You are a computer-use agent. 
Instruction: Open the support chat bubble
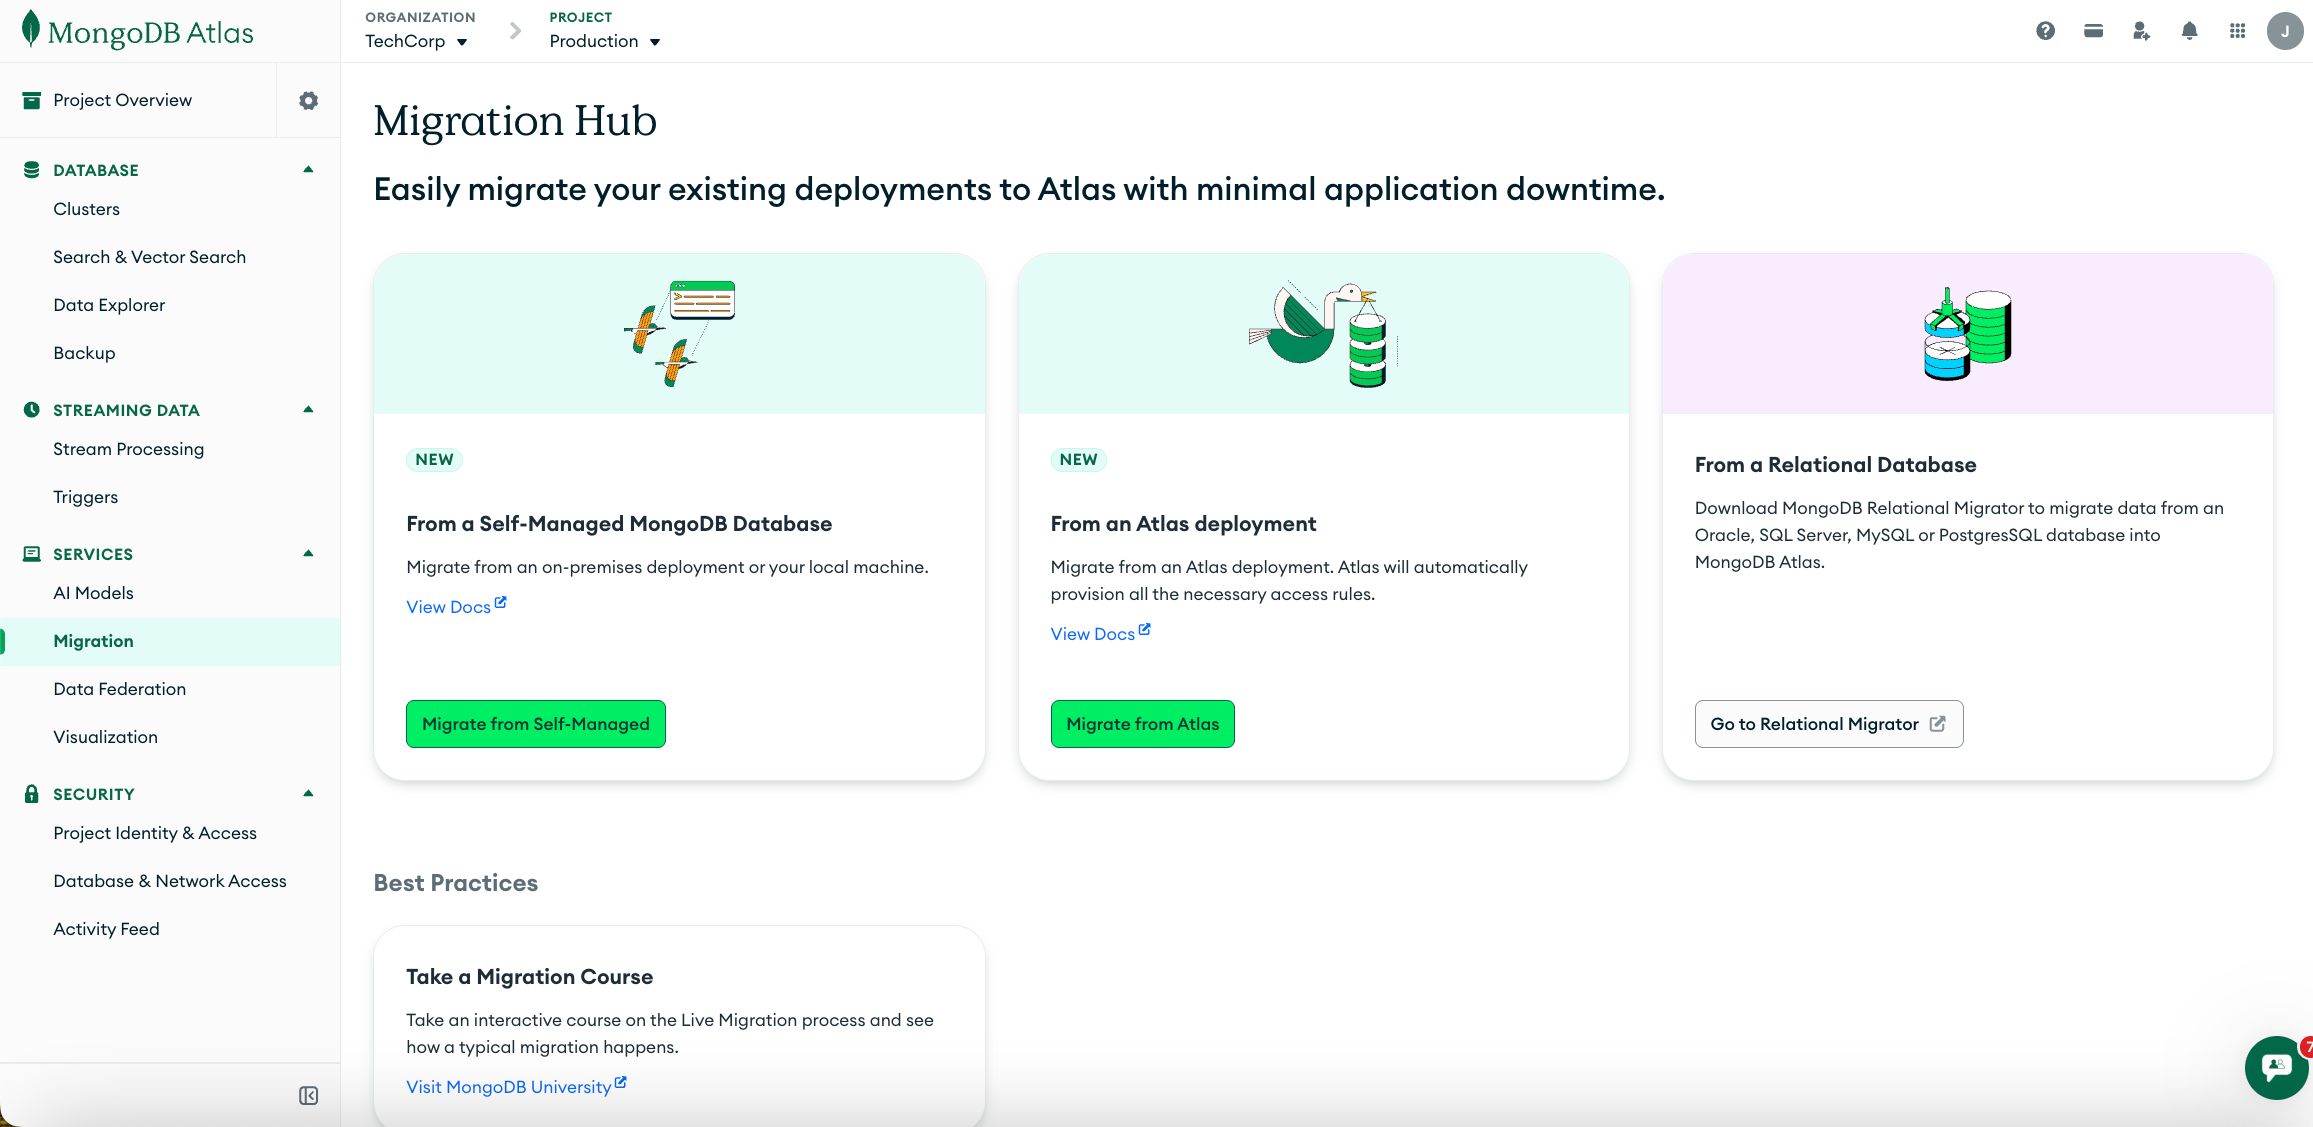pos(2276,1067)
